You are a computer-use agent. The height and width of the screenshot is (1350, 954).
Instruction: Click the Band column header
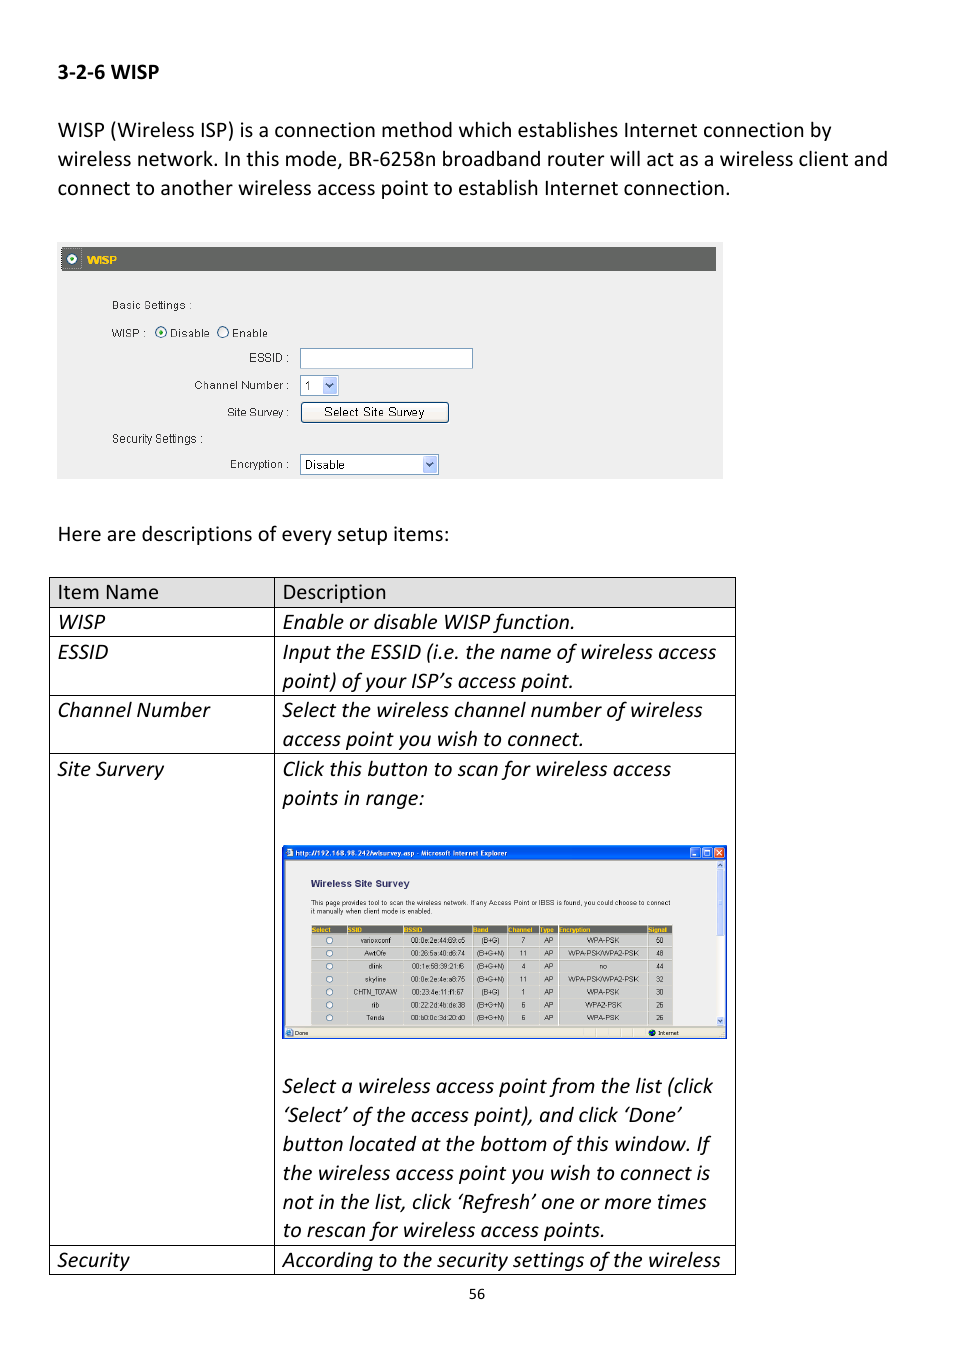(x=489, y=930)
